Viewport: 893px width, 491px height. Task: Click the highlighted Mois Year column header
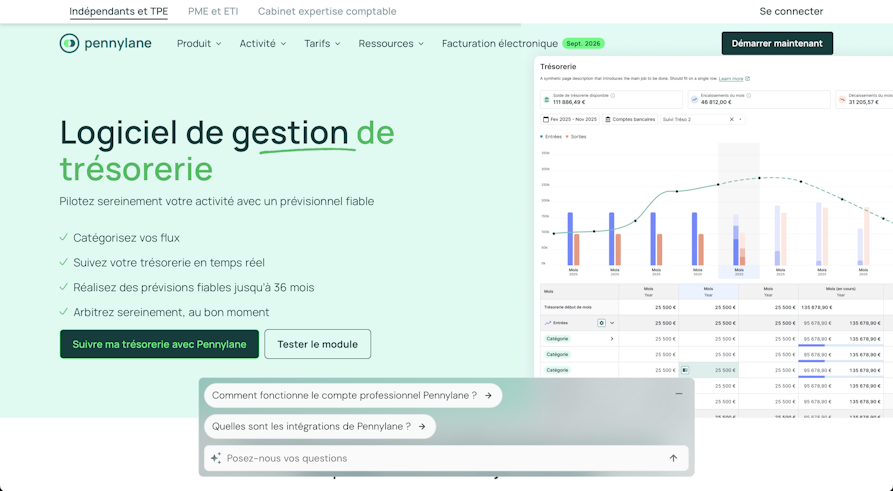pos(708,292)
